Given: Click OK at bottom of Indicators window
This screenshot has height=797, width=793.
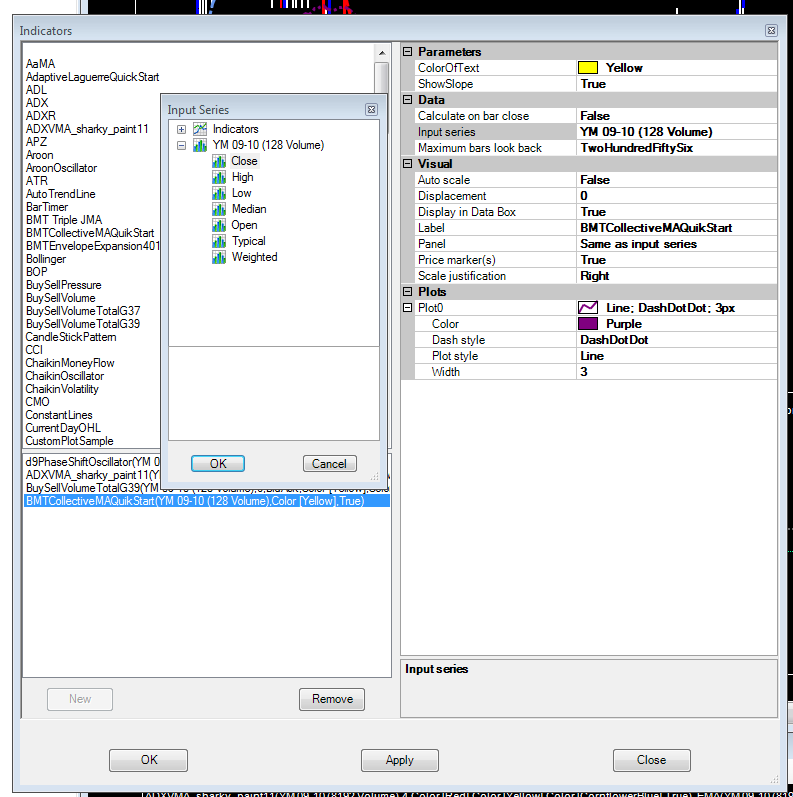Looking at the screenshot, I should click(x=148, y=760).
